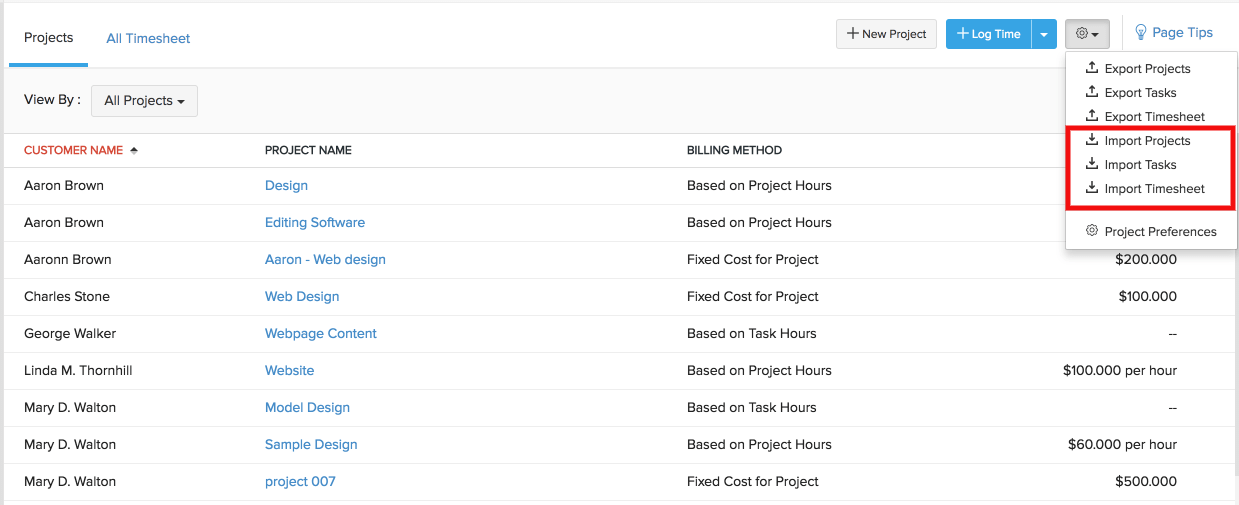The width and height of the screenshot is (1239, 505).
Task: Open the Aaron - Web design project
Action: pyautogui.click(x=325, y=259)
